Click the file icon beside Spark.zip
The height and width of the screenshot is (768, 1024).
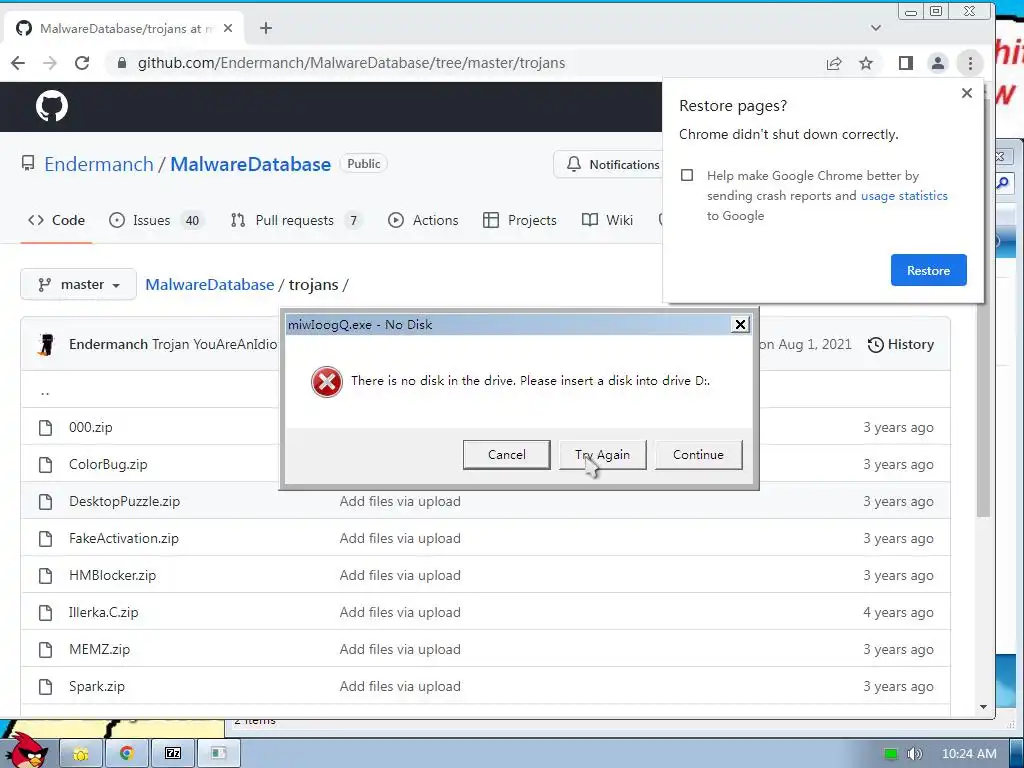click(45, 686)
